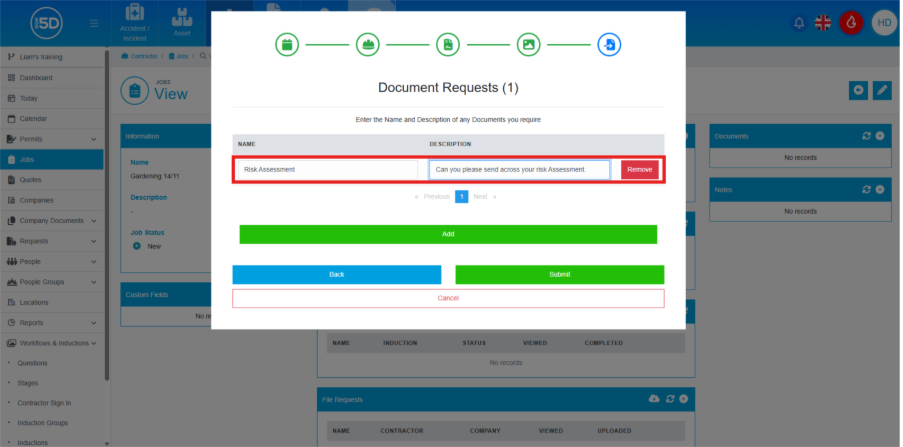Image resolution: width=903 pixels, height=447 pixels.
Task: Open the notifications bell
Action: pos(798,23)
